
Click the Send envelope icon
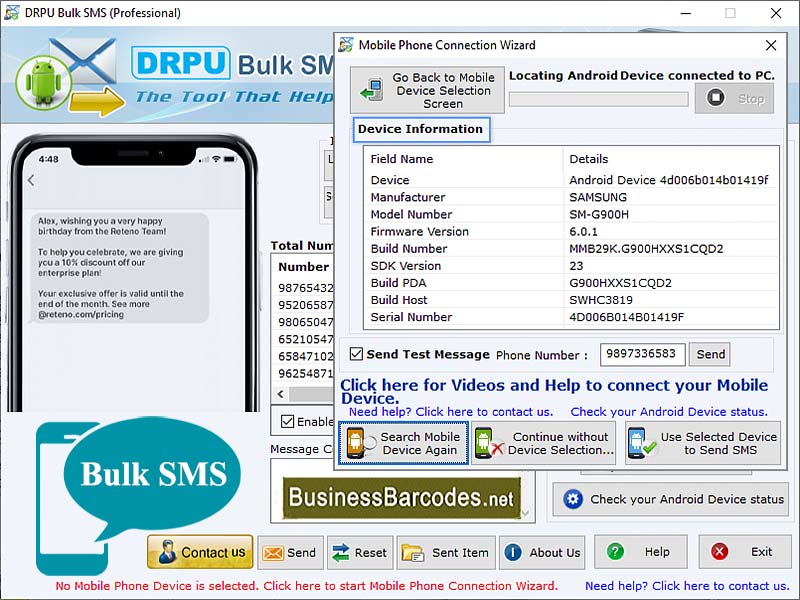pyautogui.click(x=273, y=551)
